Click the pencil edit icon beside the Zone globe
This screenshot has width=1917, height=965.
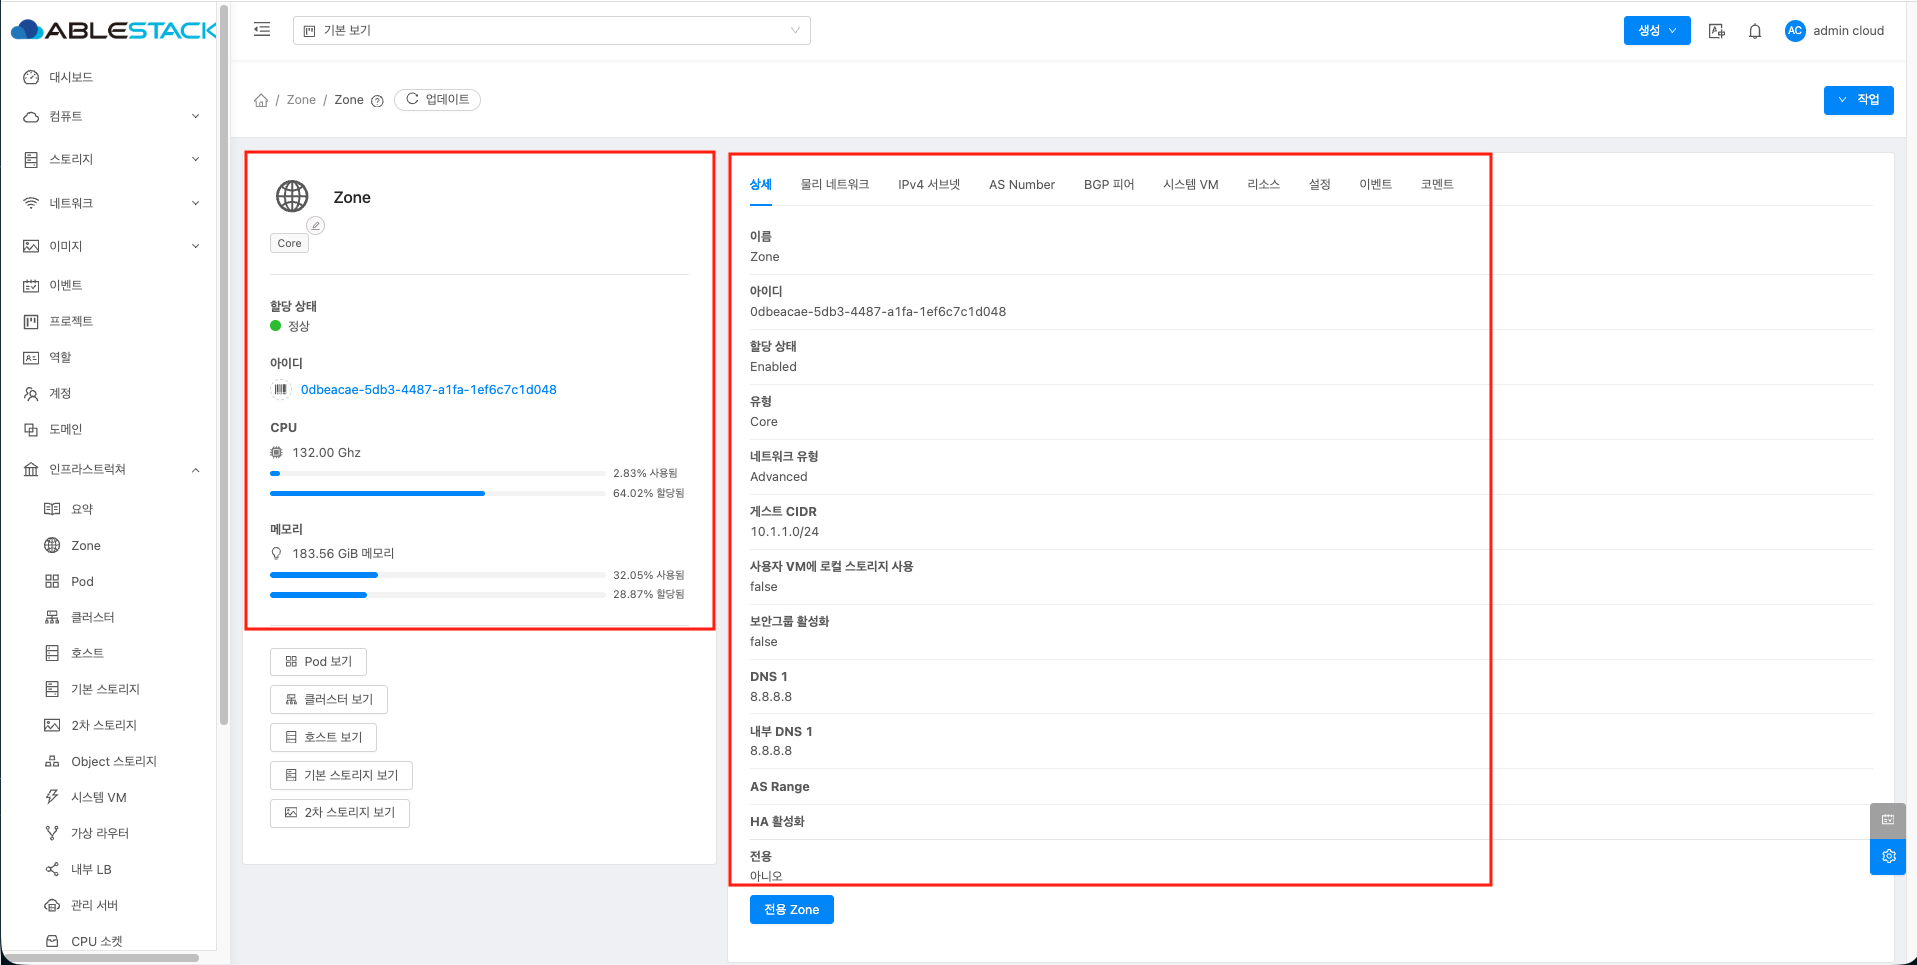point(315,226)
